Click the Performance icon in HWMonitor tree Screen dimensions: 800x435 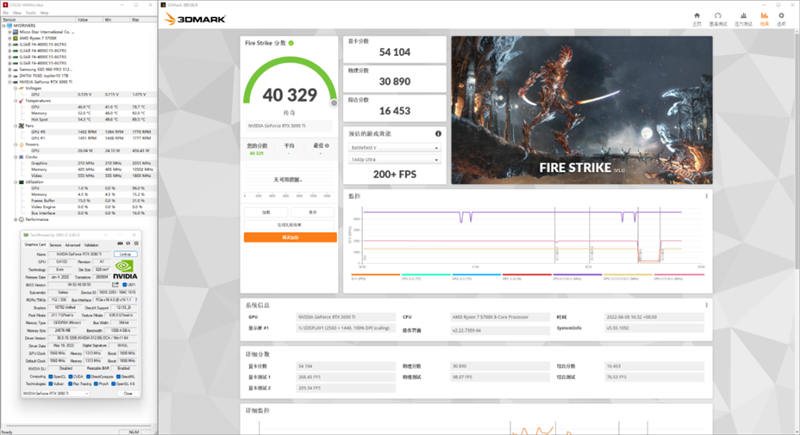21,219
